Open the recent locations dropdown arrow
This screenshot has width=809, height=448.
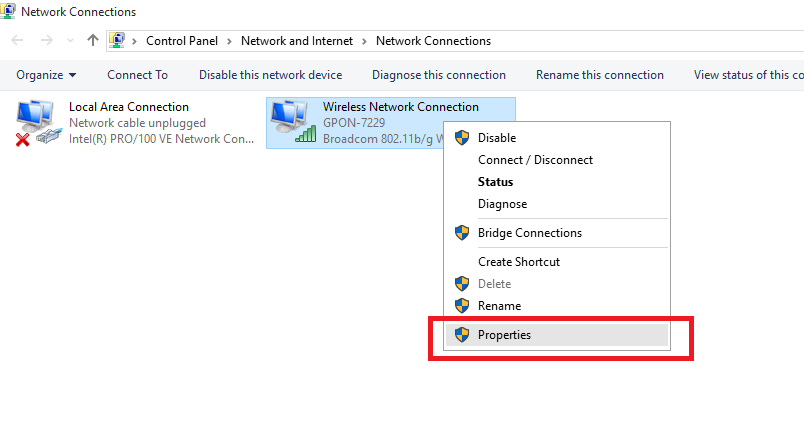point(70,41)
